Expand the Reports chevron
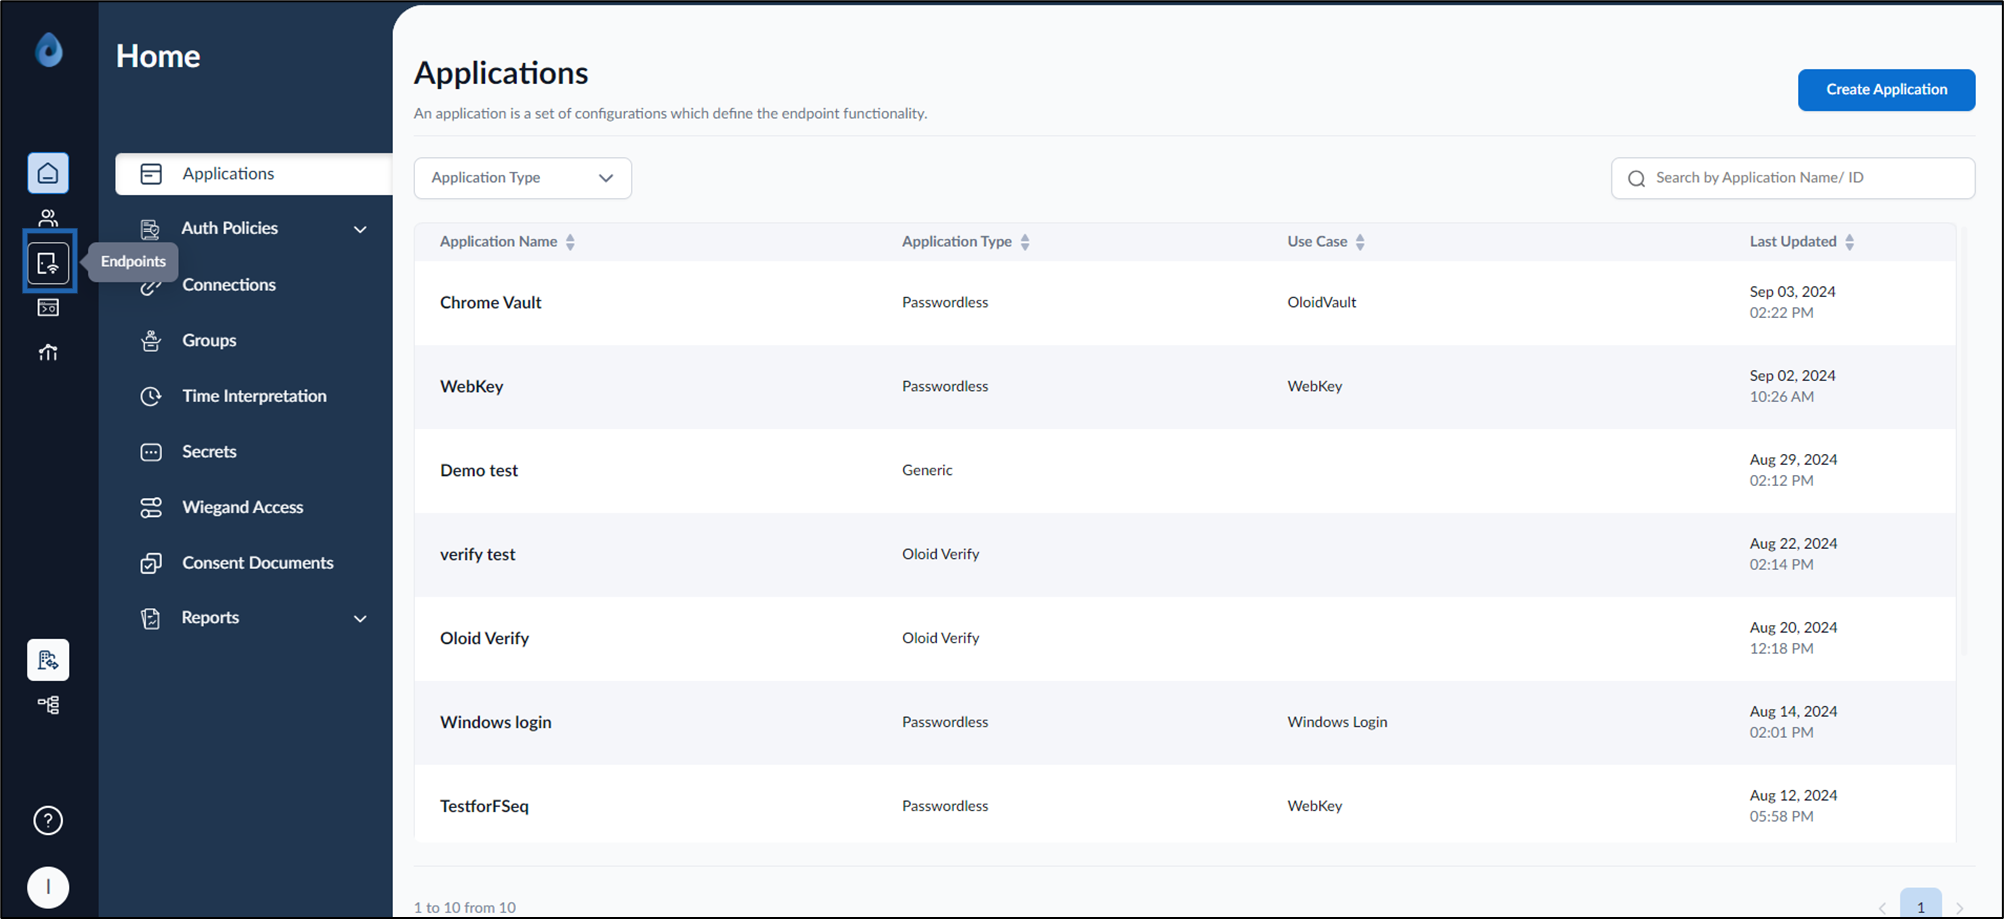Image resolution: width=2004 pixels, height=919 pixels. (x=360, y=618)
